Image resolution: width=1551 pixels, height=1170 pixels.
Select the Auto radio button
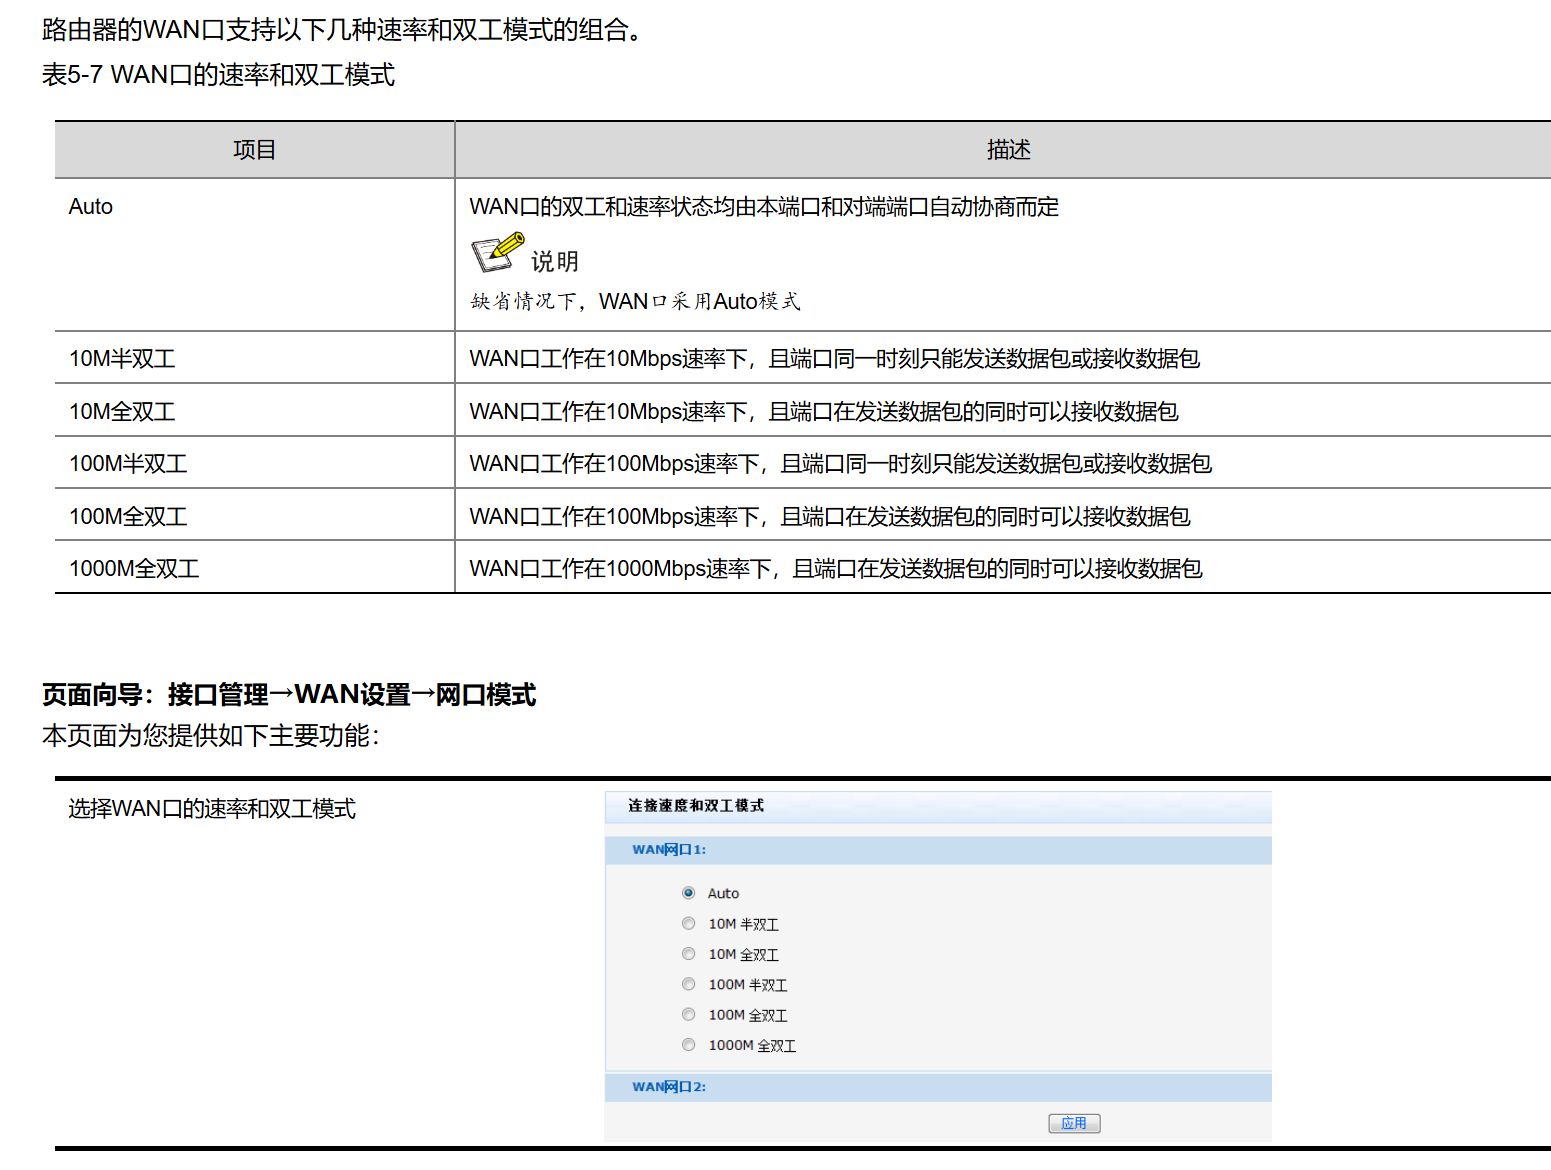688,893
